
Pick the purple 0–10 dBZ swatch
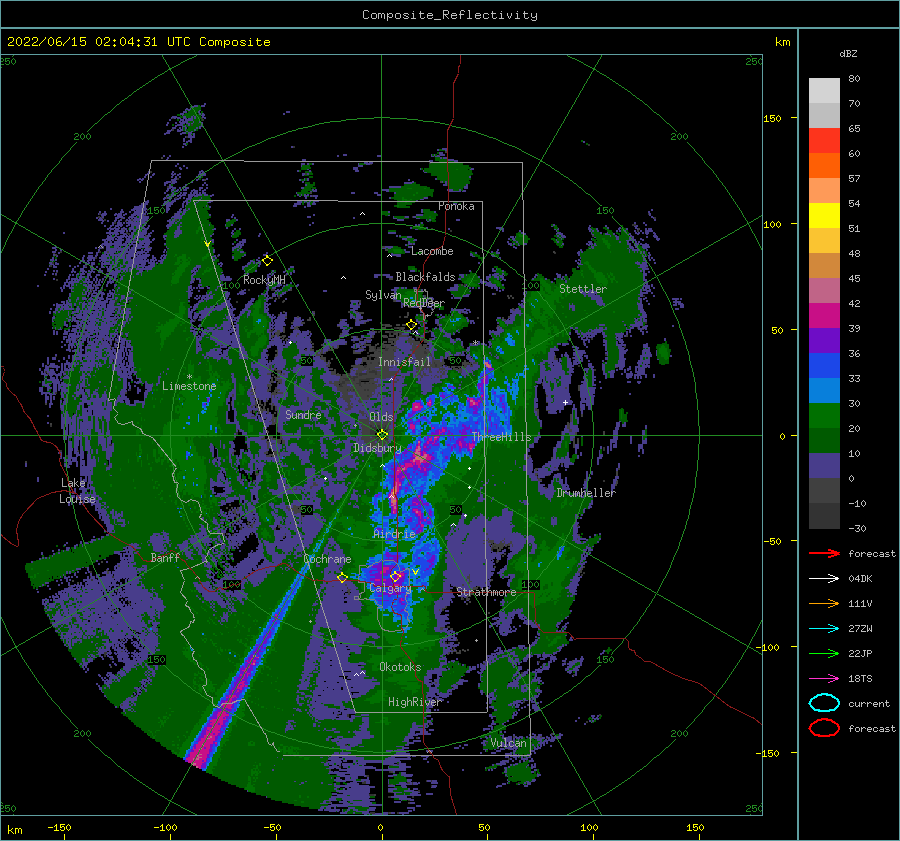824,465
